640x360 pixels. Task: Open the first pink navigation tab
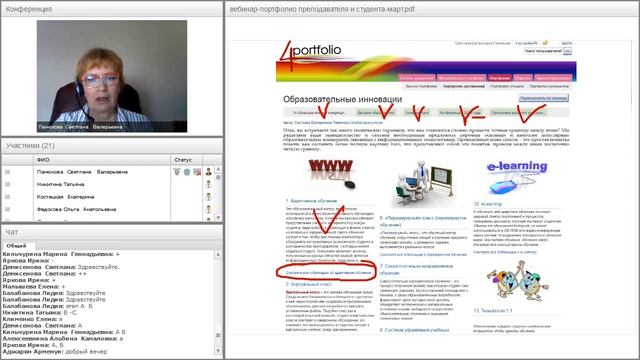coord(417,78)
